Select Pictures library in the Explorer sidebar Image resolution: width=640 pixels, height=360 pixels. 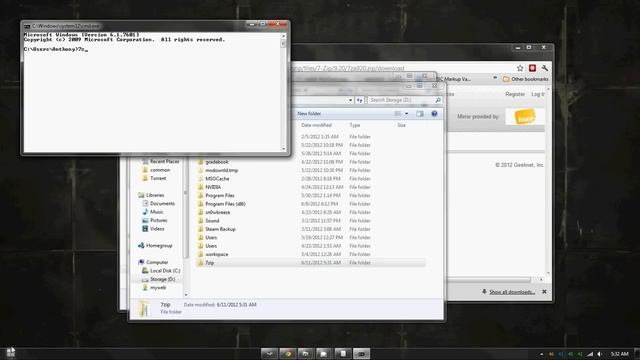point(155,220)
